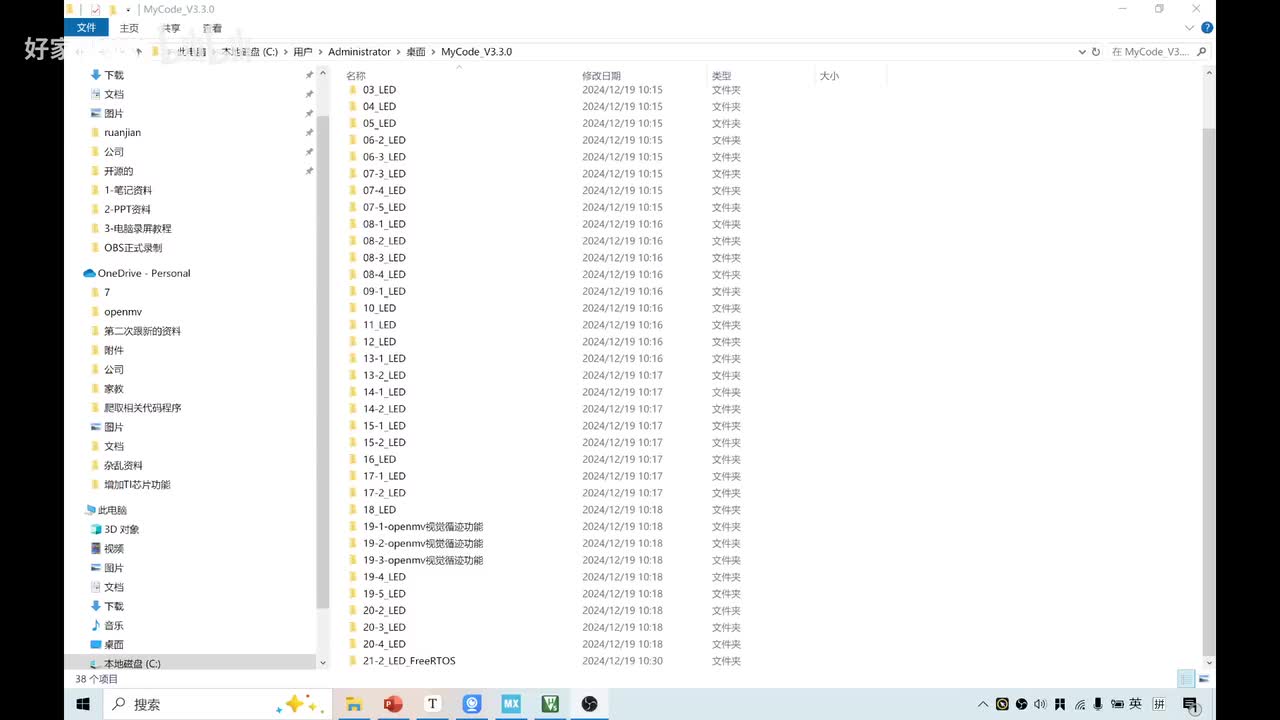Select openmv under OneDrive
This screenshot has height=720, width=1280.
click(123, 312)
